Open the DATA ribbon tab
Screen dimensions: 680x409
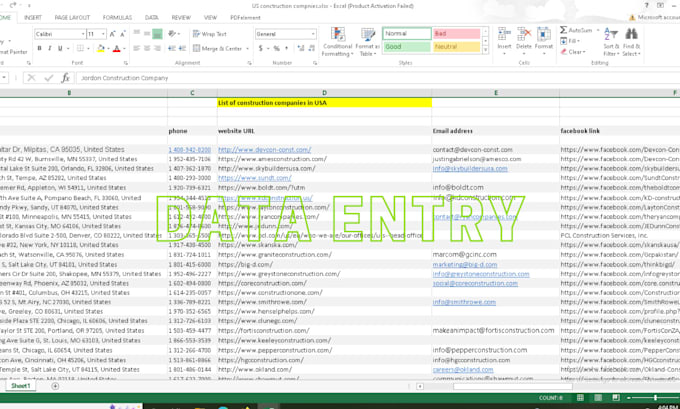pos(151,17)
